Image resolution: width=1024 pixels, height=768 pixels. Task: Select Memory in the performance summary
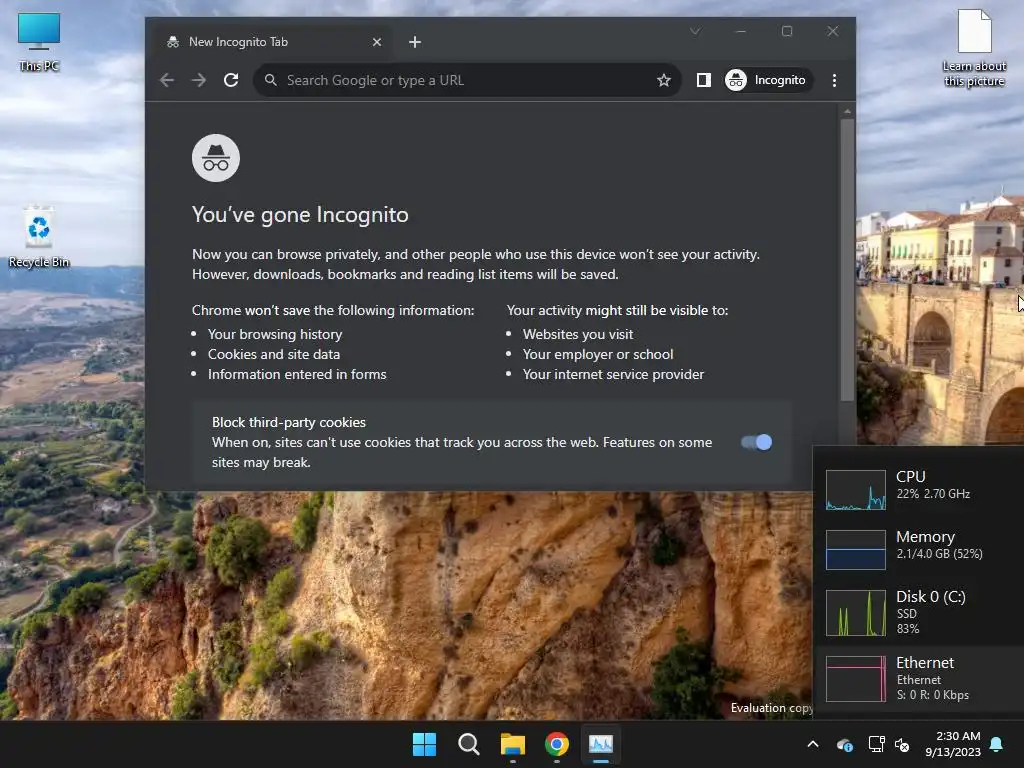(x=920, y=549)
